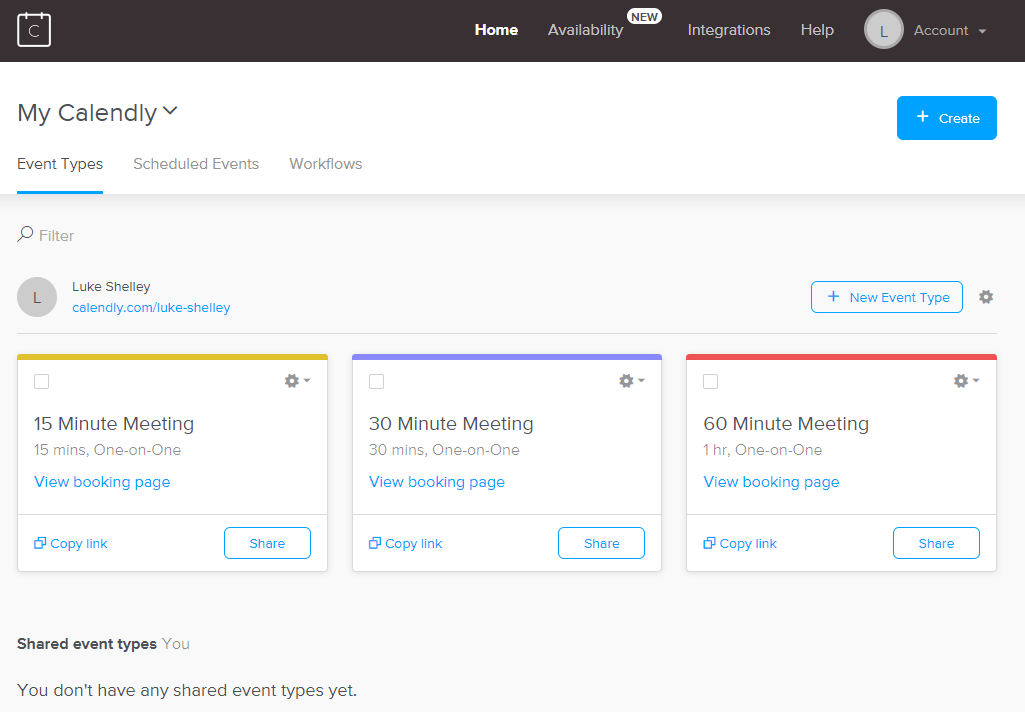1025x712 pixels.
Task: Tick the 30 Minute Meeting checkbox
Action: tap(376, 381)
